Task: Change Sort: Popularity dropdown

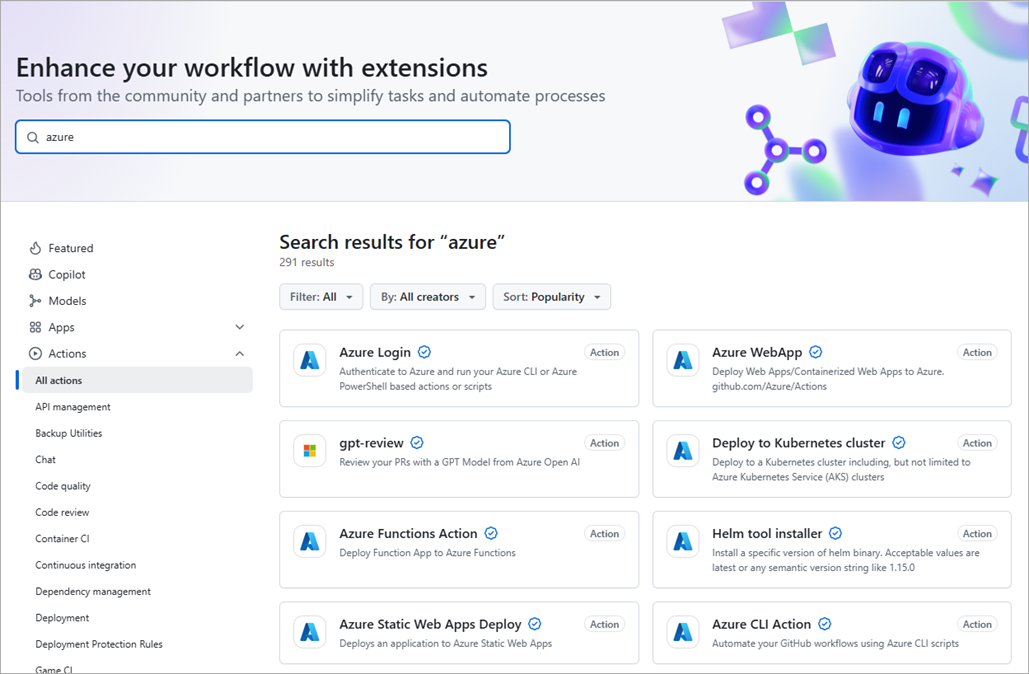Action: pyautogui.click(x=551, y=296)
